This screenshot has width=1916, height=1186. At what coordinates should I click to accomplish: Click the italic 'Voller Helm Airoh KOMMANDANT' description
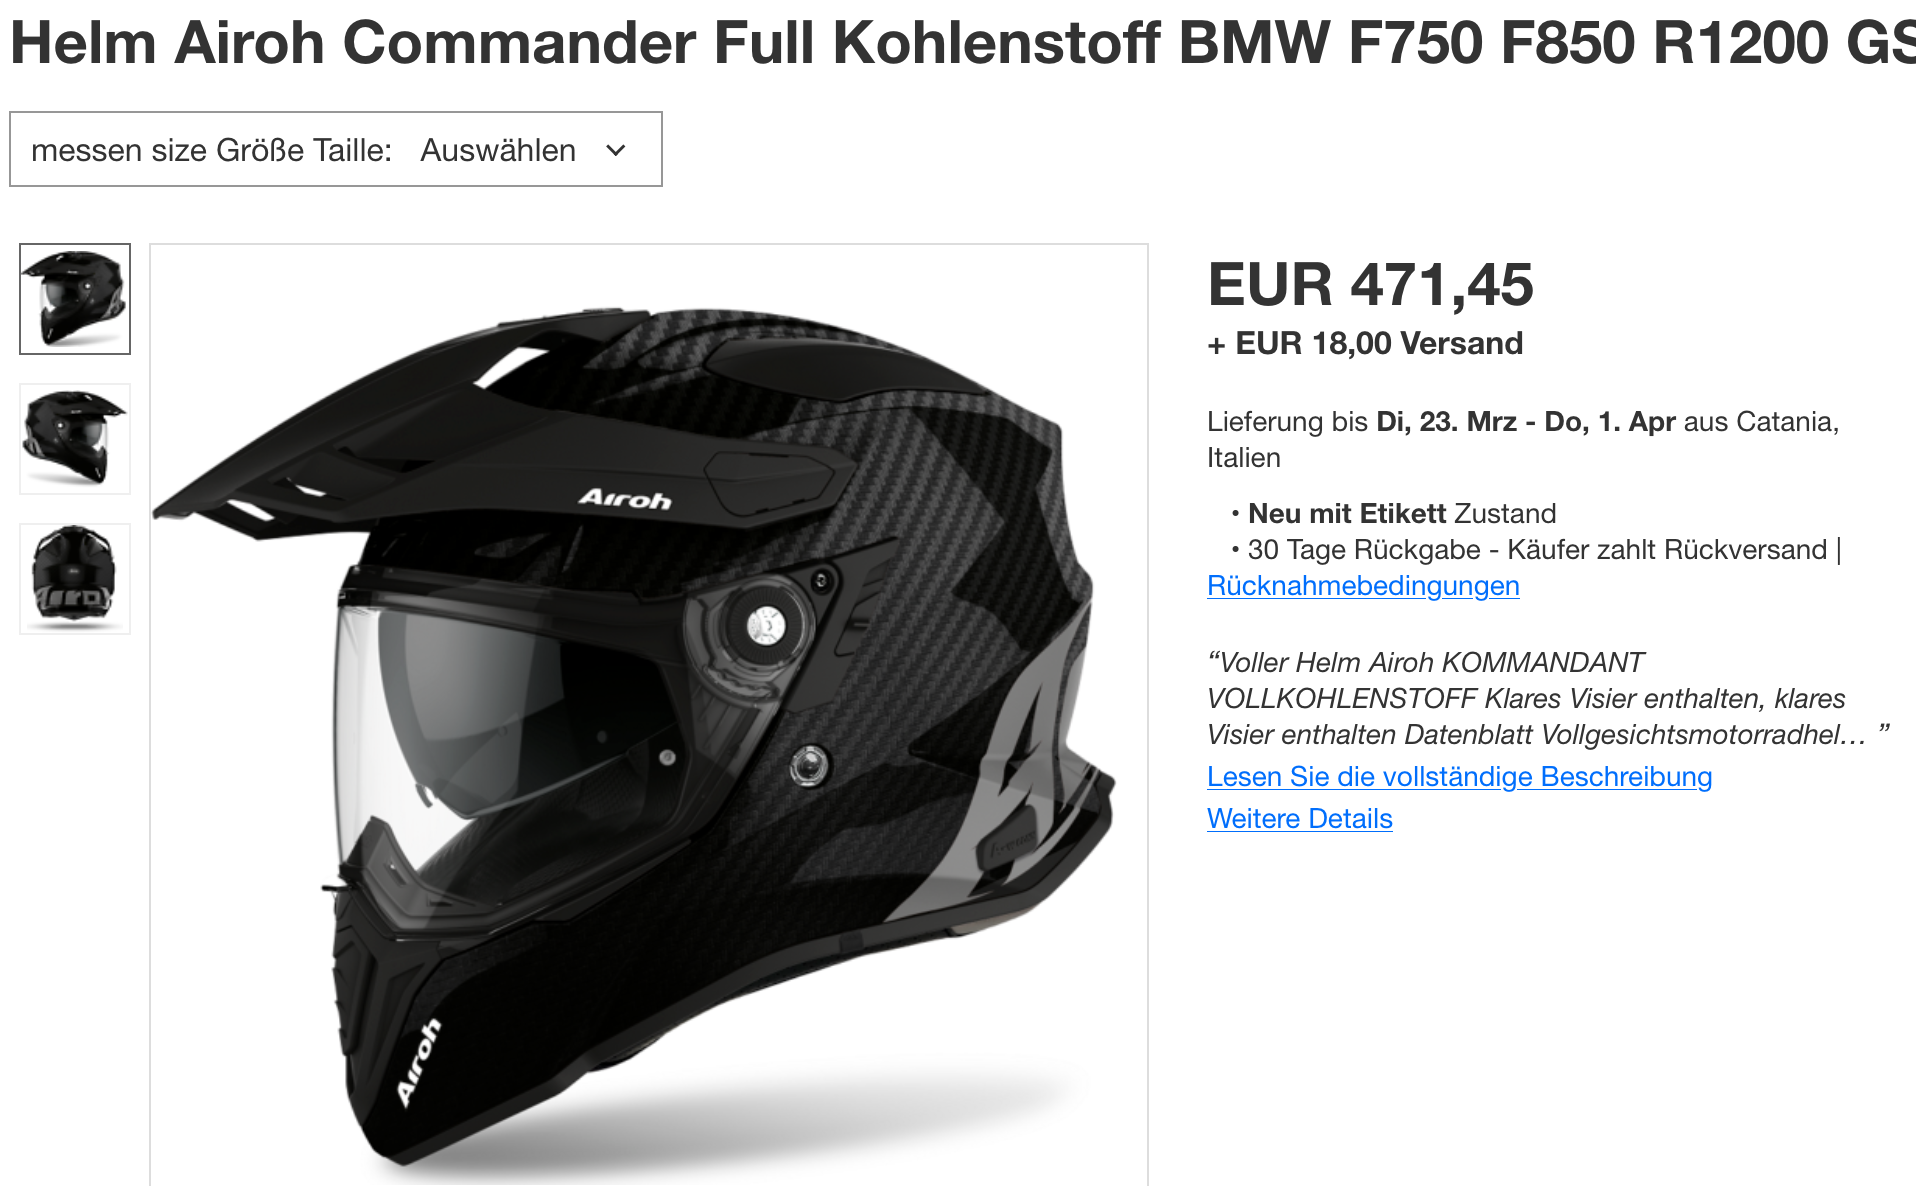(x=1431, y=663)
